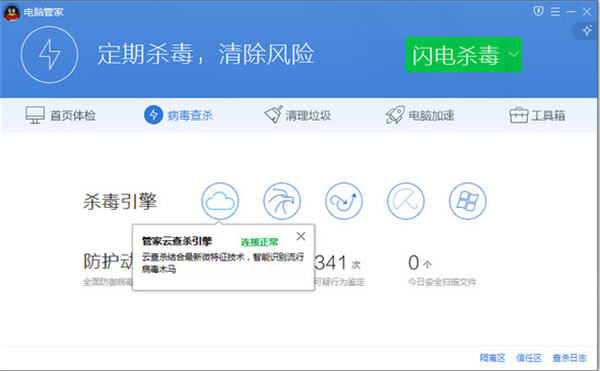Image resolution: width=600 pixels, height=371 pixels.
Task: Open the main menu hamburger icon
Action: [555, 11]
